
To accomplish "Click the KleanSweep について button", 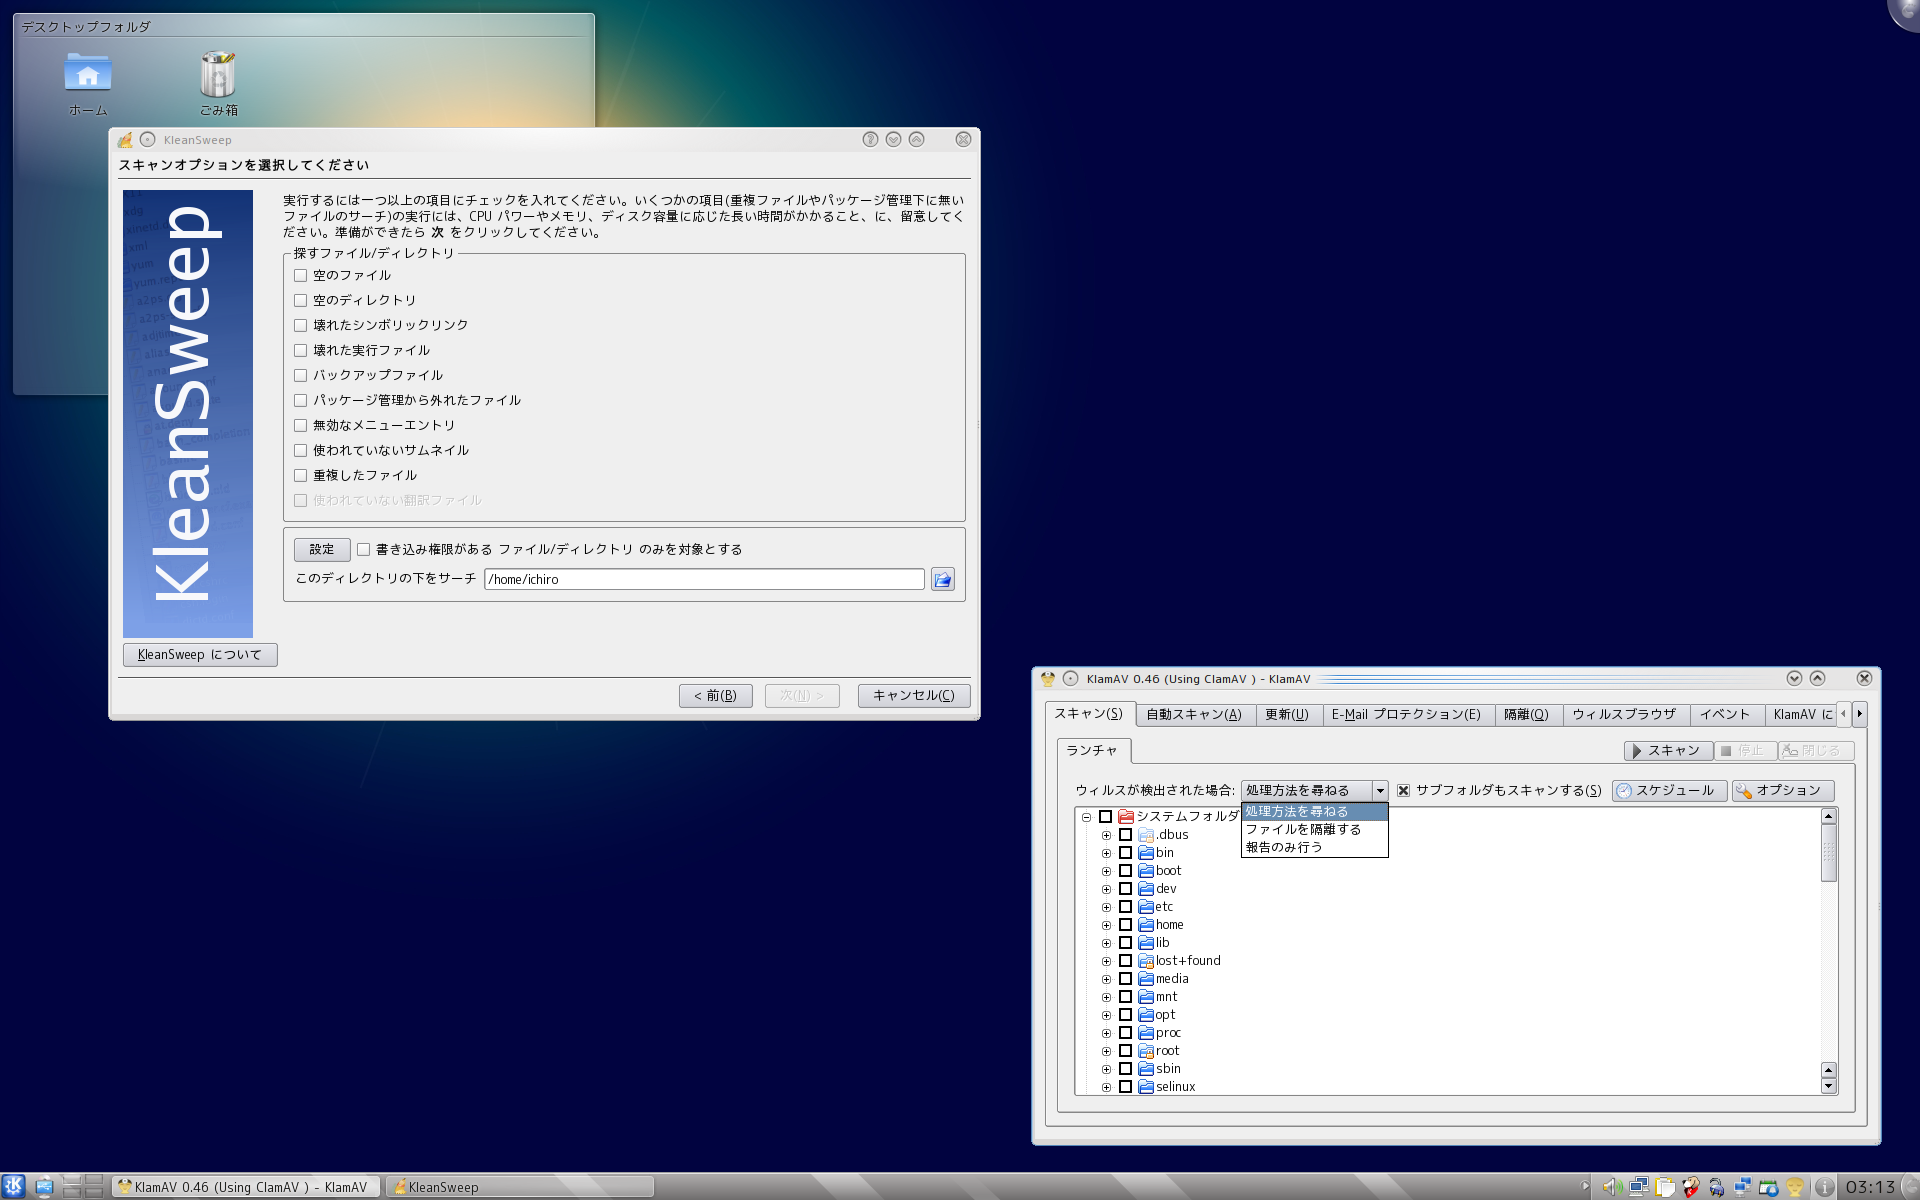I will coord(200,655).
